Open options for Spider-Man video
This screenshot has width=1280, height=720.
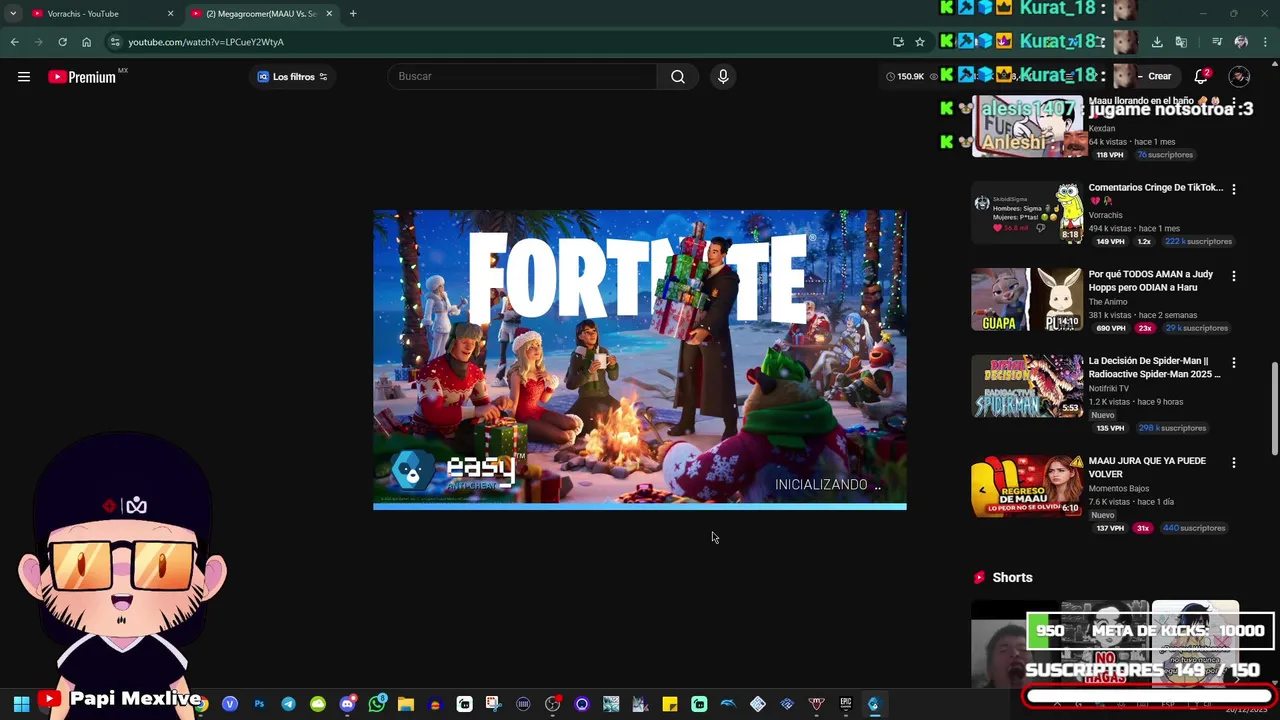[1233, 362]
